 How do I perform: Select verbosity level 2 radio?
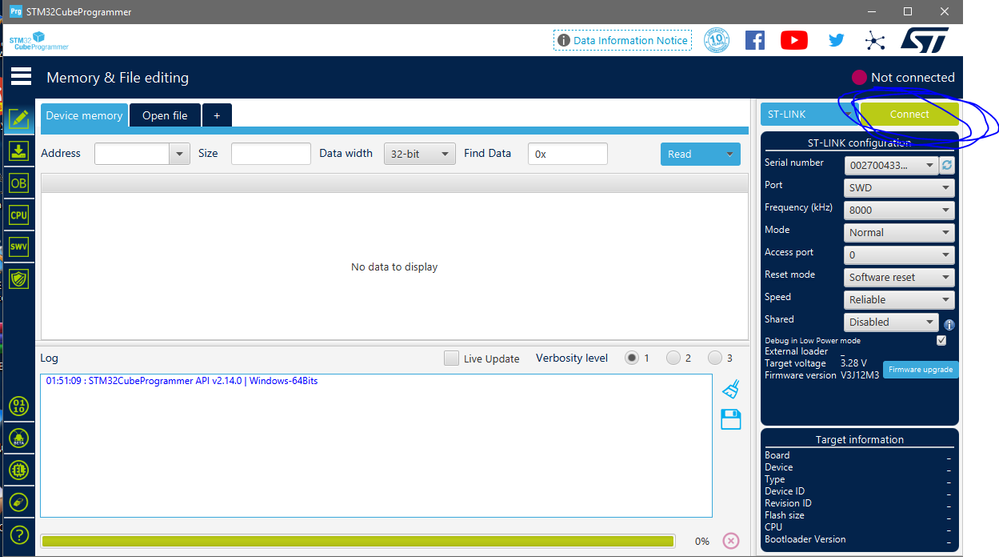coord(673,358)
